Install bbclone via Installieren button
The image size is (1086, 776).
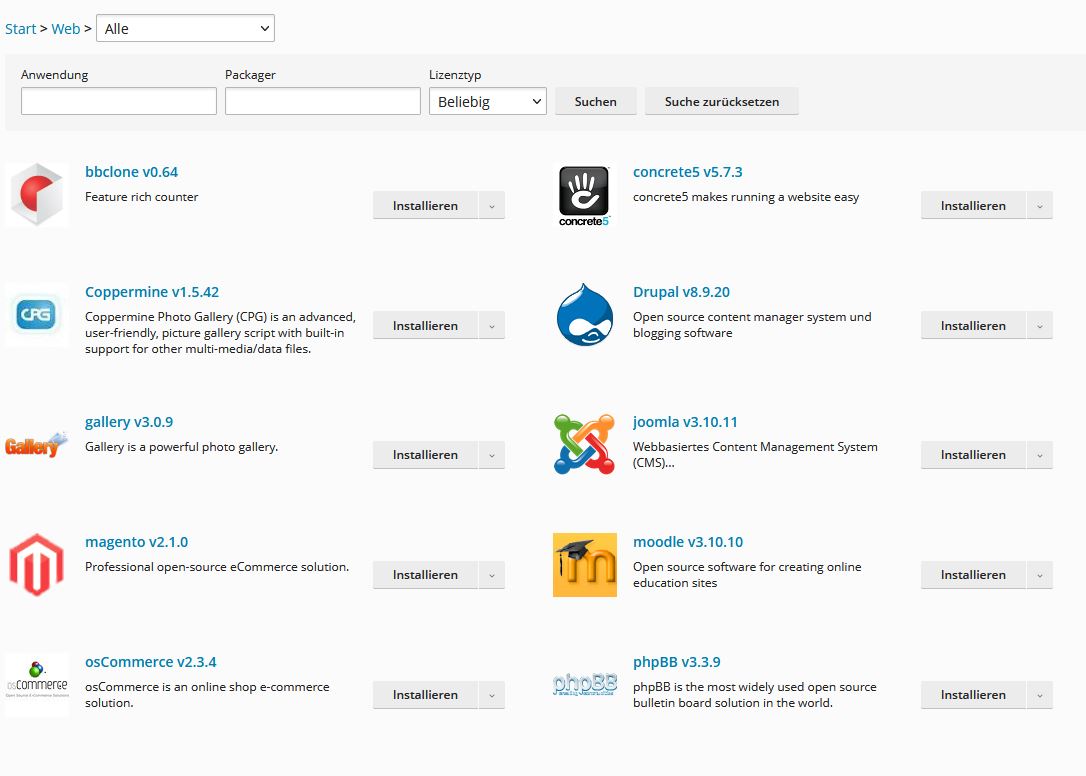pyautogui.click(x=425, y=206)
